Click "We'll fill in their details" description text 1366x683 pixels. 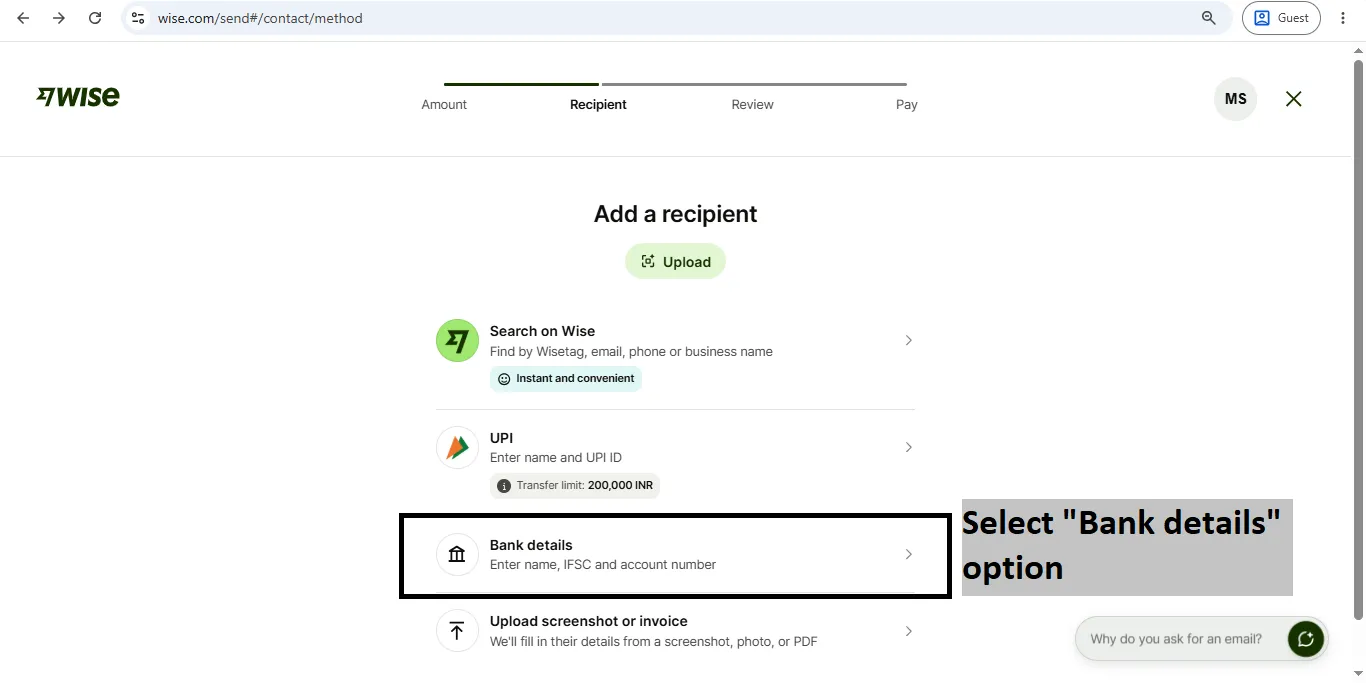click(x=654, y=642)
